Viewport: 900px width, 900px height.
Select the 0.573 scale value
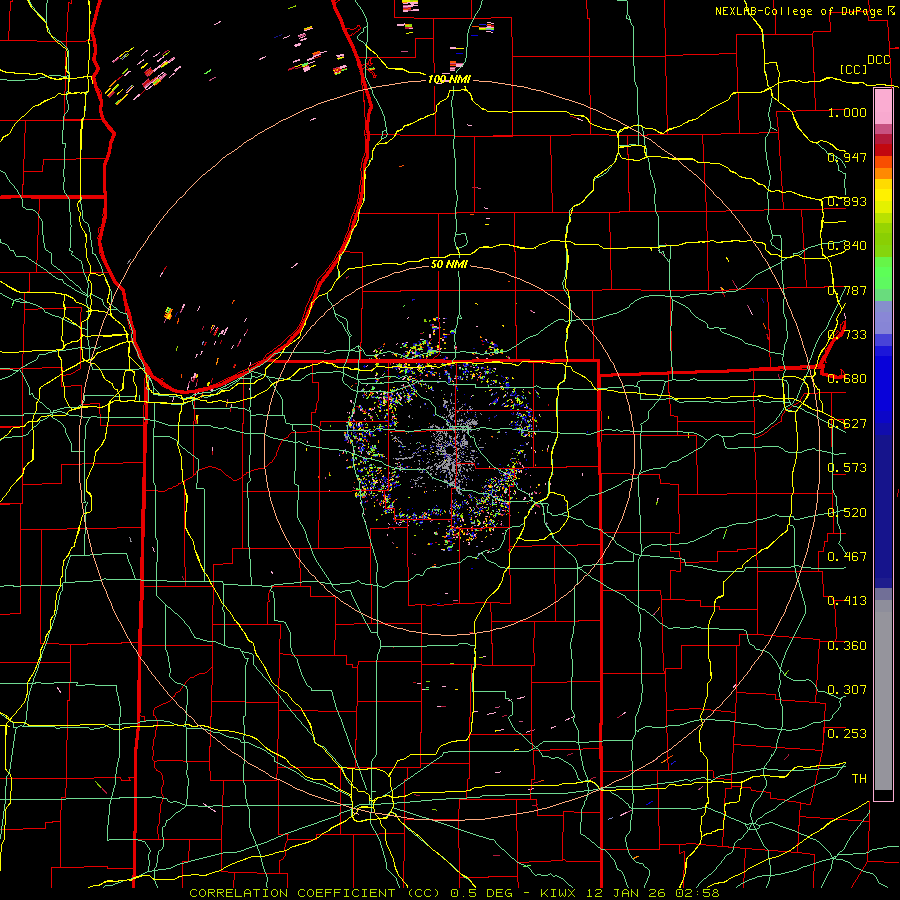pos(847,467)
